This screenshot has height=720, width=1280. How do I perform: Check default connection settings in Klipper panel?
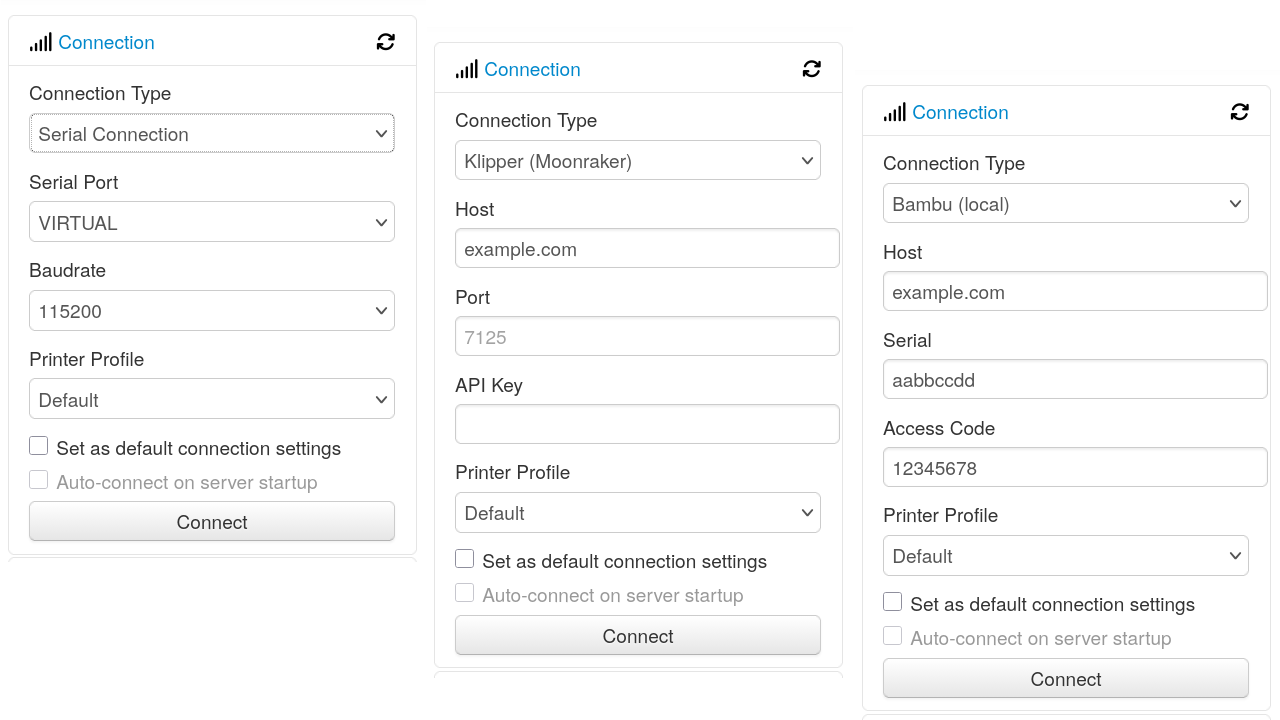(x=465, y=559)
